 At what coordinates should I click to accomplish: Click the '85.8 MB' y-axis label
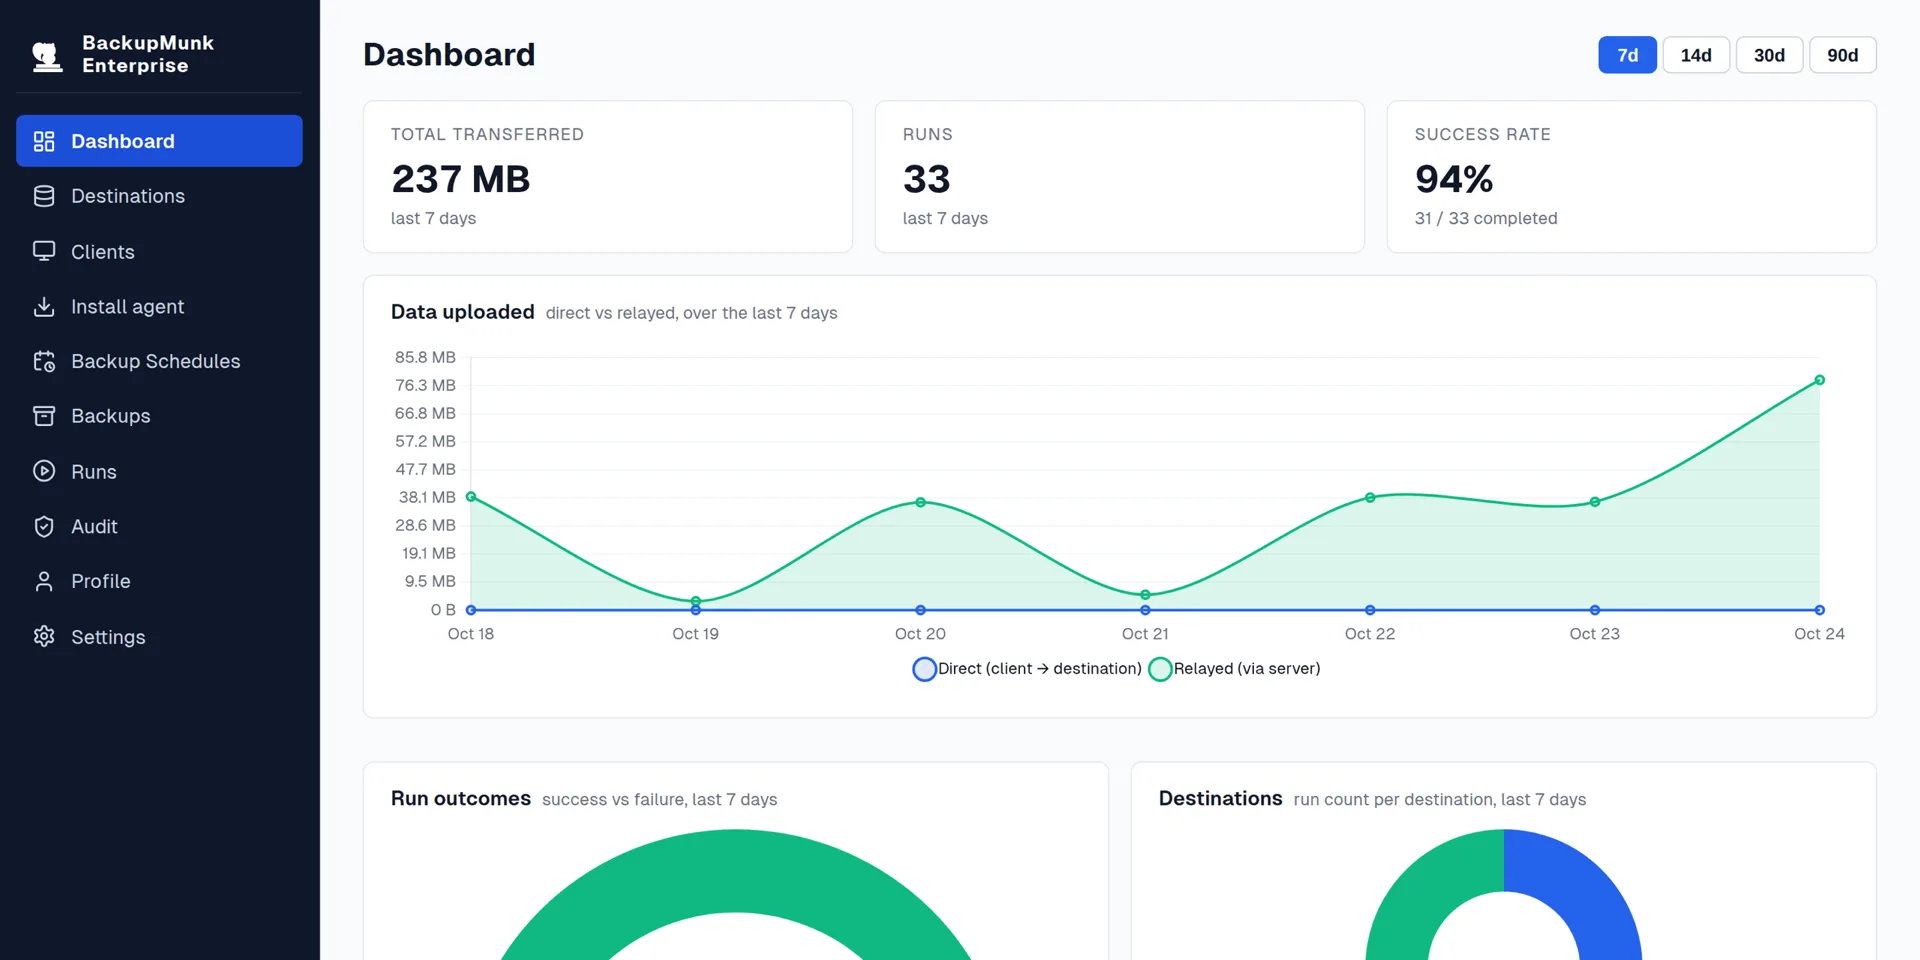click(425, 357)
